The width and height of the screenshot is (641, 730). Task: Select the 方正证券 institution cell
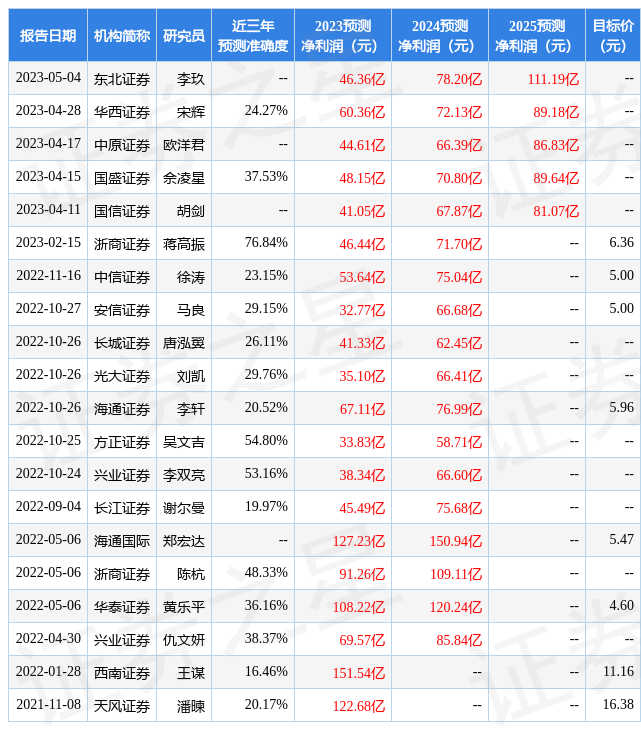(x=122, y=442)
